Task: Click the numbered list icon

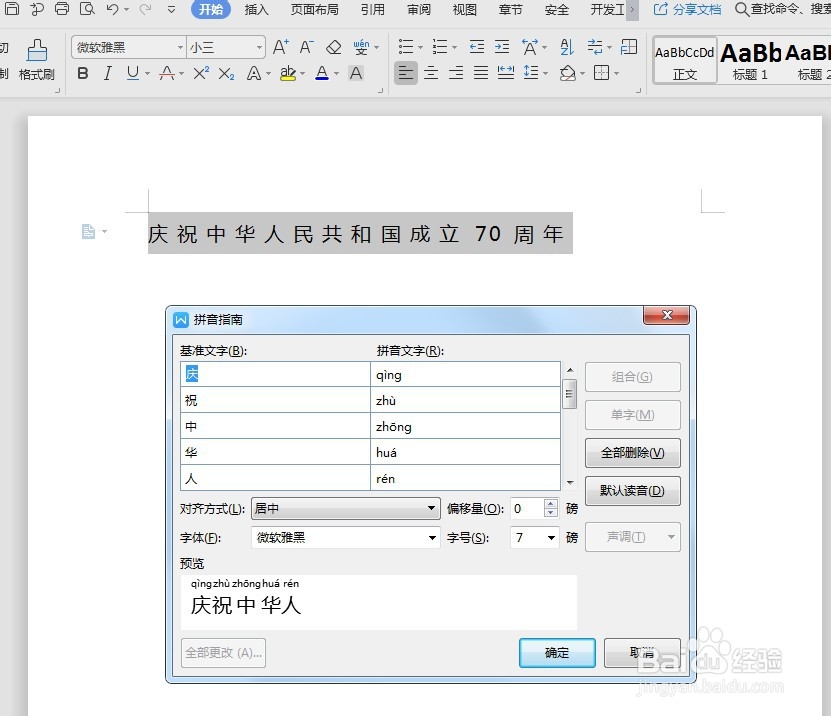Action: tap(440, 46)
